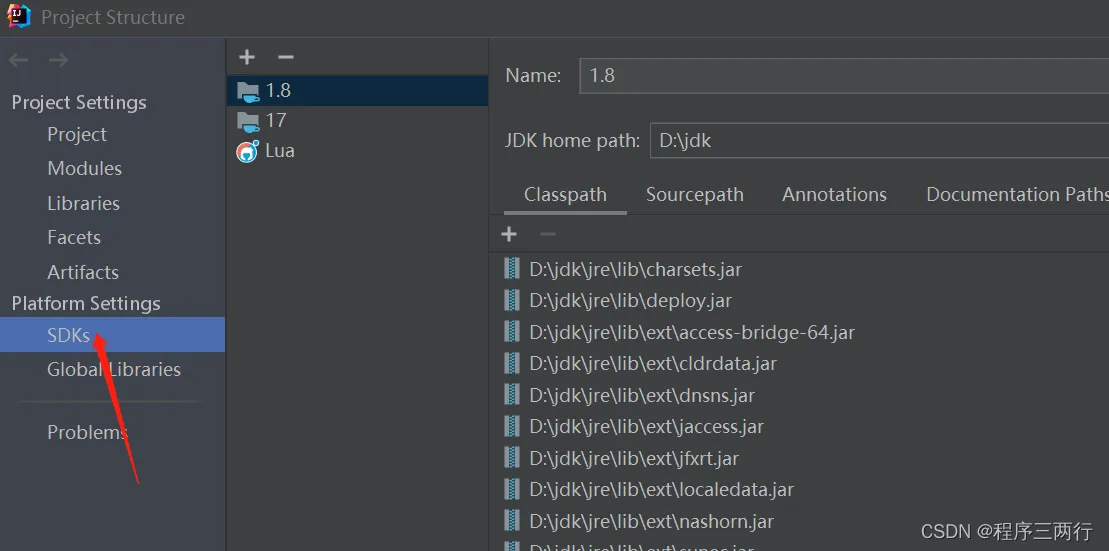The width and height of the screenshot is (1109, 551).
Task: Click the JDK folder icon for 17
Action: (248, 122)
